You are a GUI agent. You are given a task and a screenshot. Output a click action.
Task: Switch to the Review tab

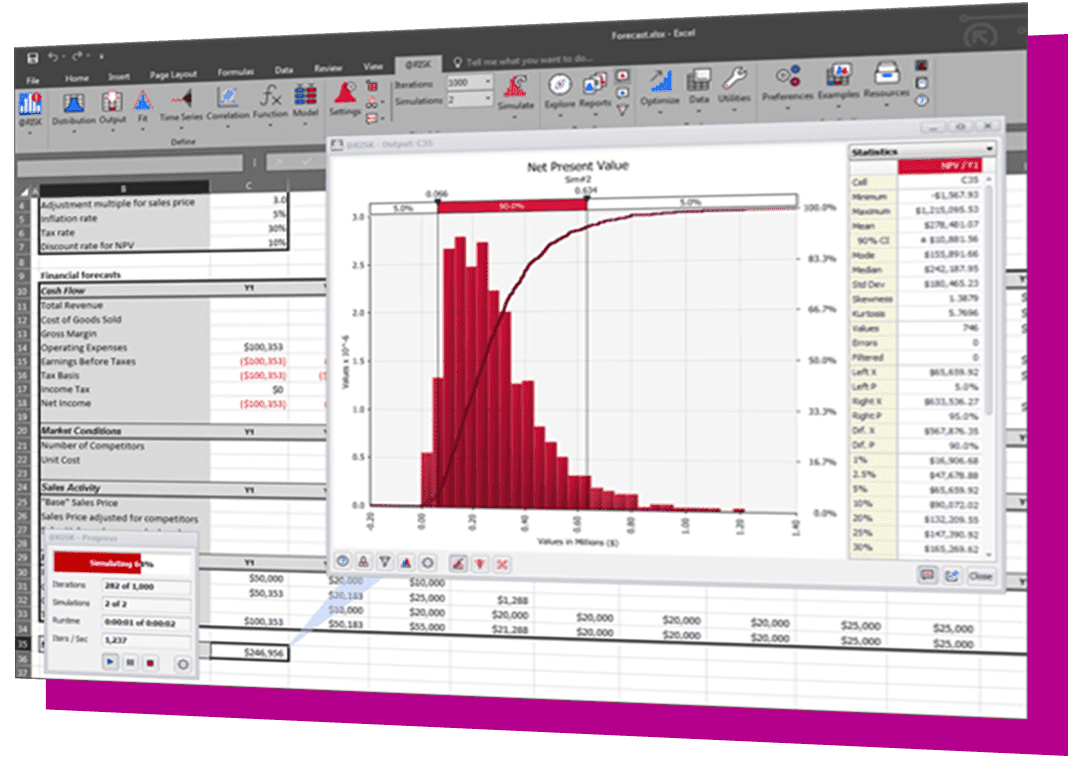point(328,68)
